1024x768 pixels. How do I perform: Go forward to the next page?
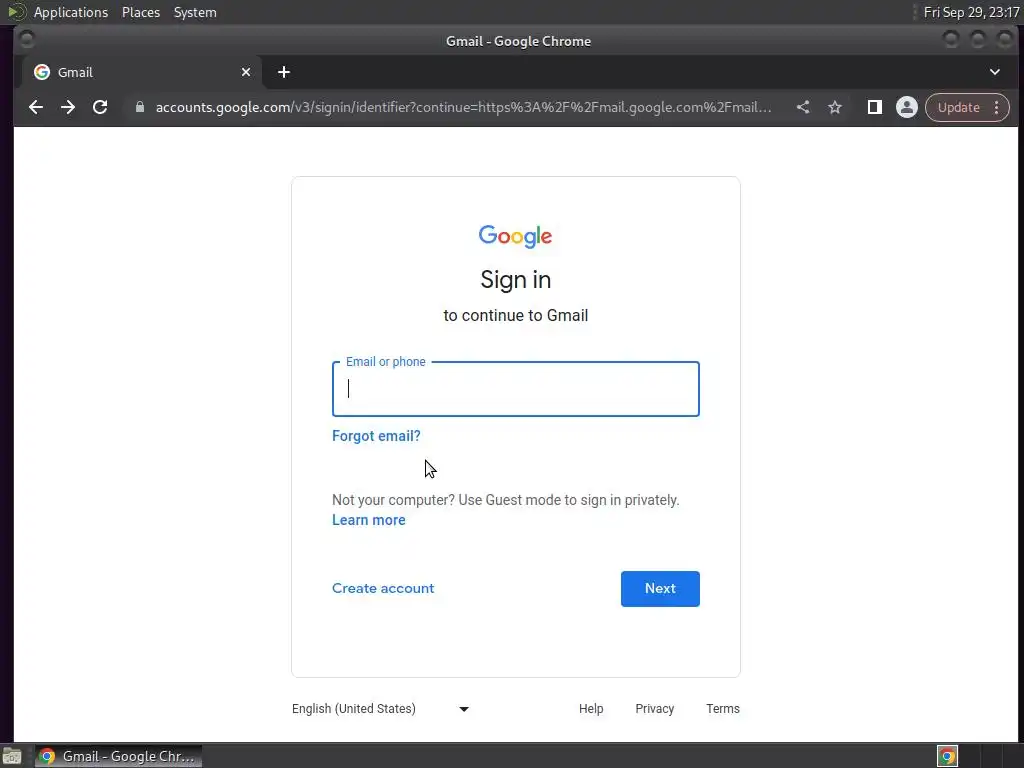(x=68, y=107)
